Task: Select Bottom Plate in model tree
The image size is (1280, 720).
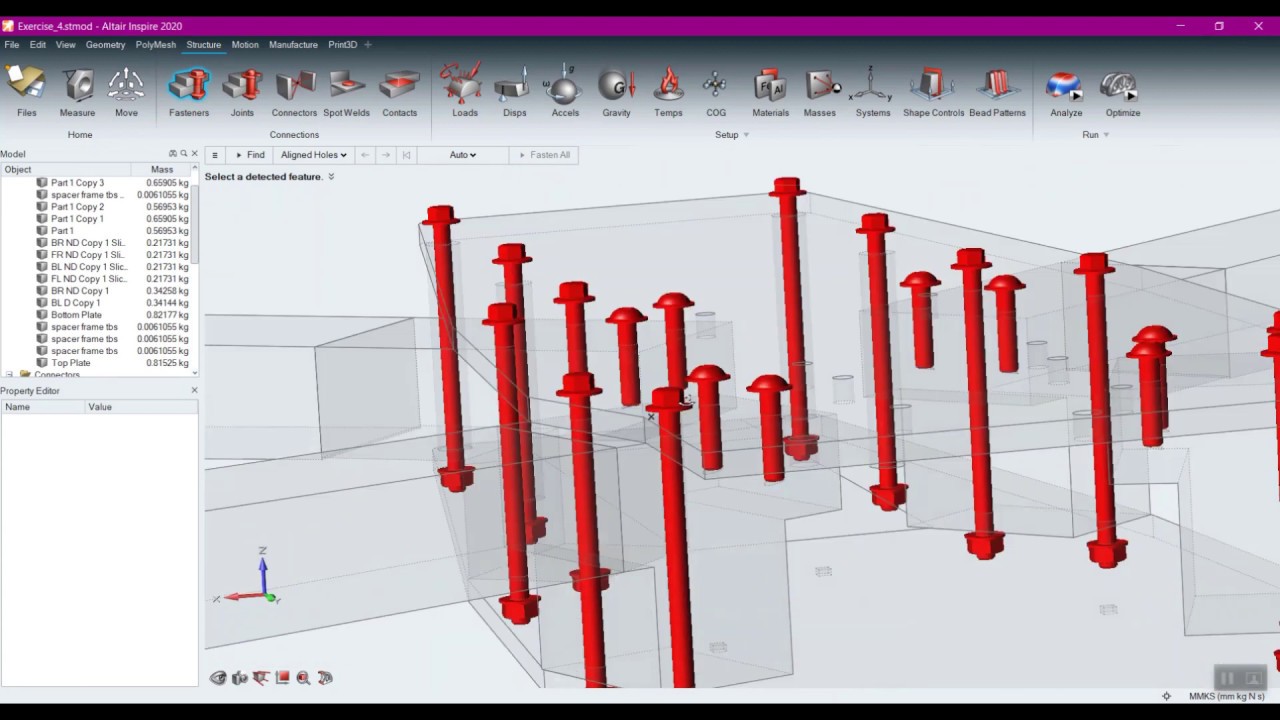Action: click(x=76, y=315)
